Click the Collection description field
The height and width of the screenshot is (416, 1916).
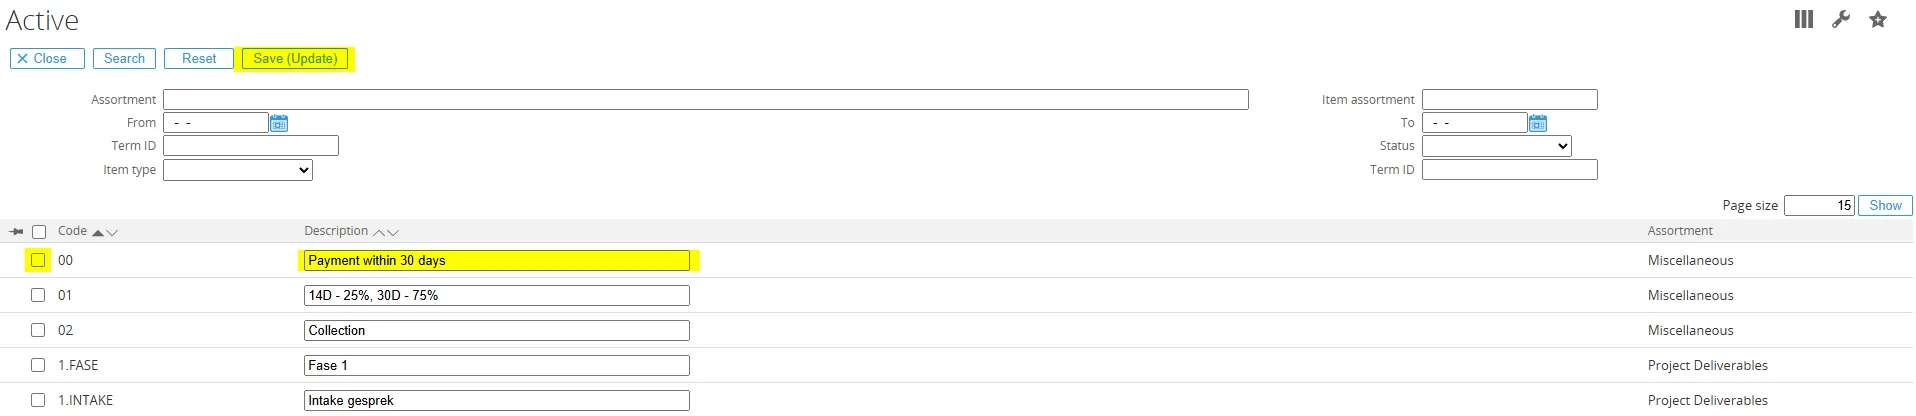[496, 331]
